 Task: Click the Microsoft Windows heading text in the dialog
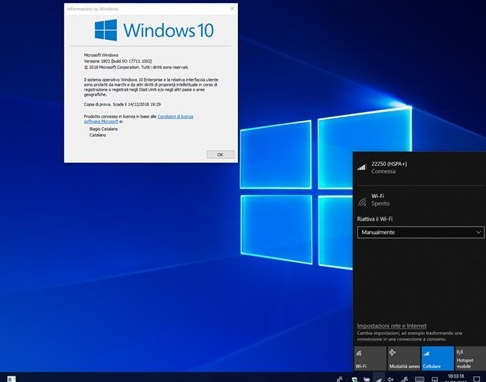tap(101, 55)
